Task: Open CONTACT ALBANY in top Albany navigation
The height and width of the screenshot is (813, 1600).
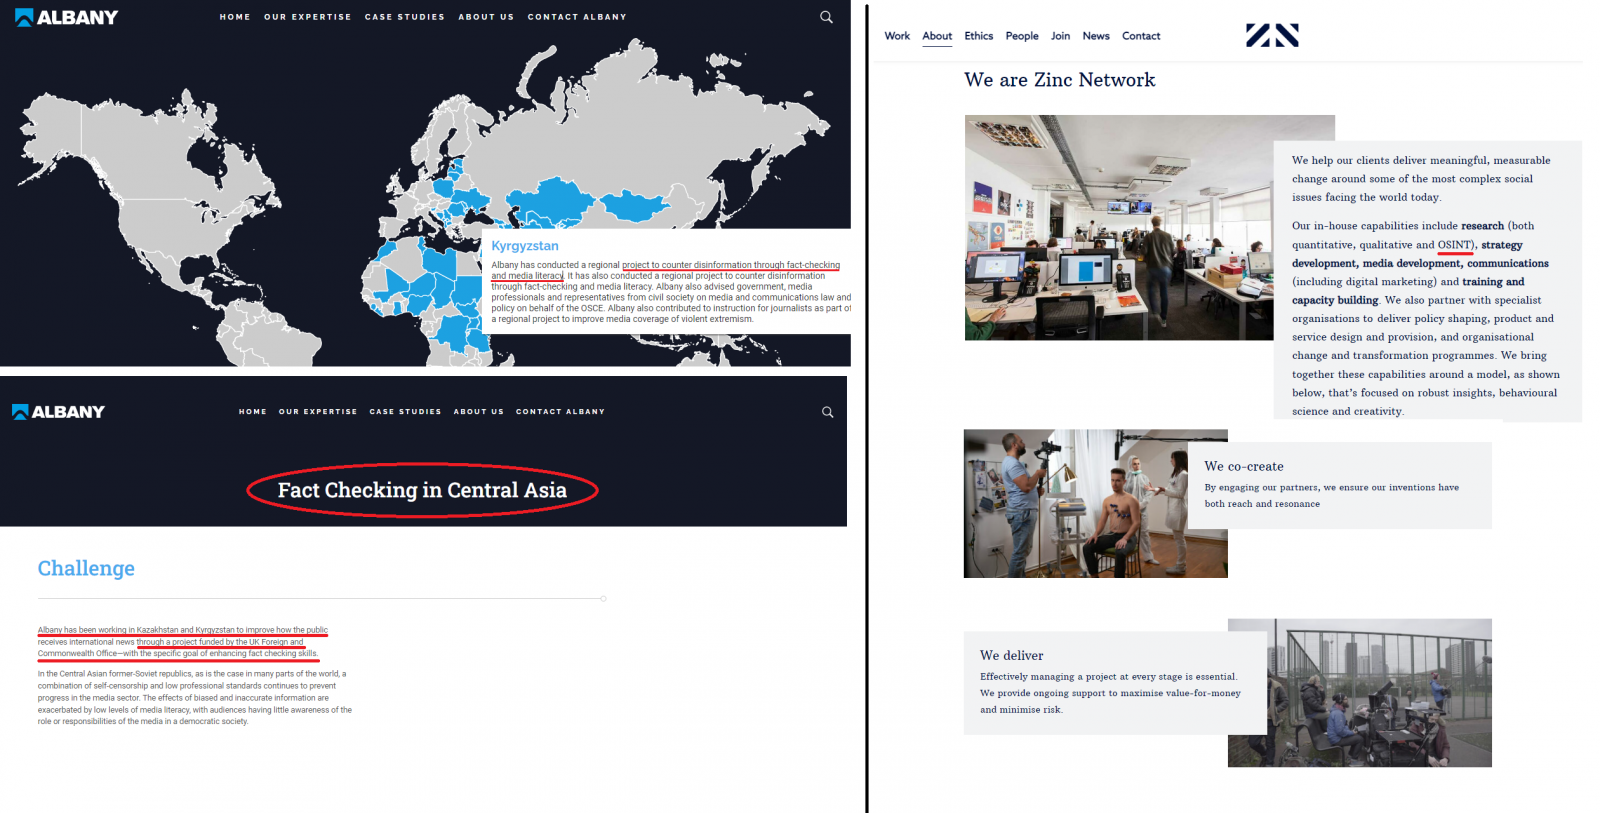Action: pyautogui.click(x=577, y=17)
